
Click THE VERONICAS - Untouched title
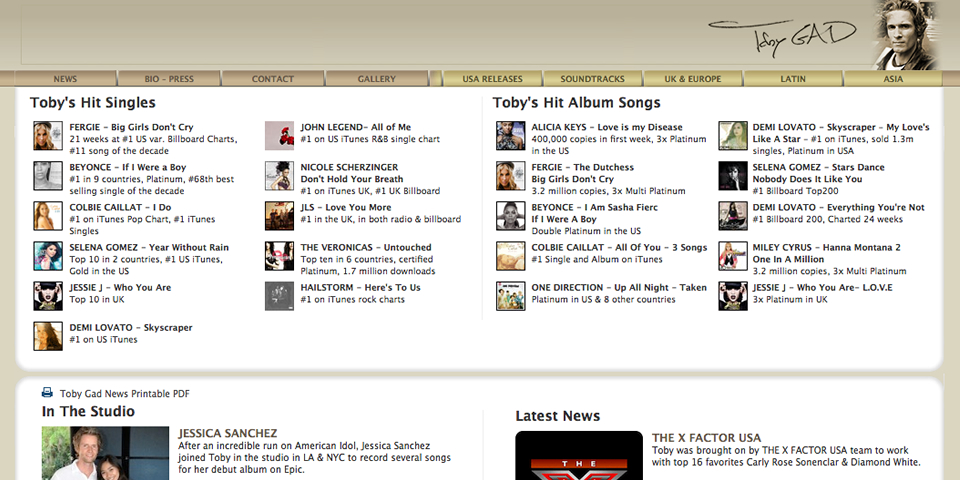[x=366, y=247]
